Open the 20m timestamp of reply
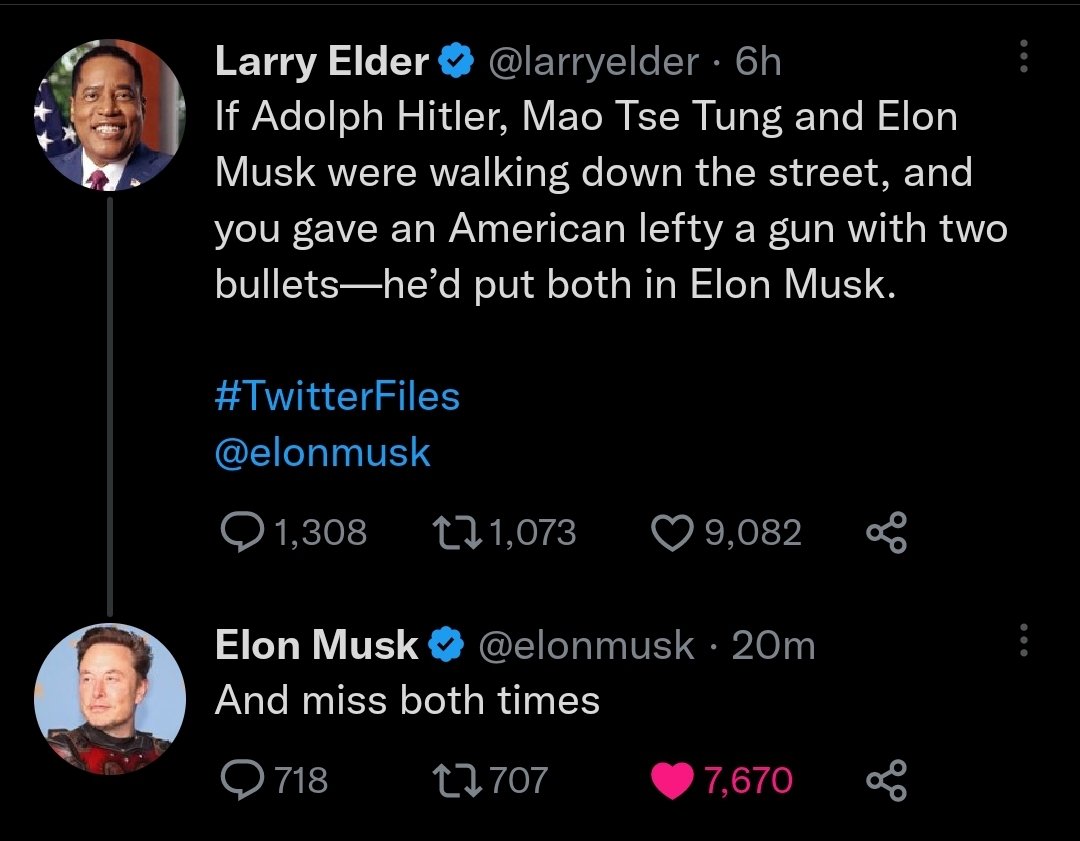The image size is (1080, 841). (773, 646)
